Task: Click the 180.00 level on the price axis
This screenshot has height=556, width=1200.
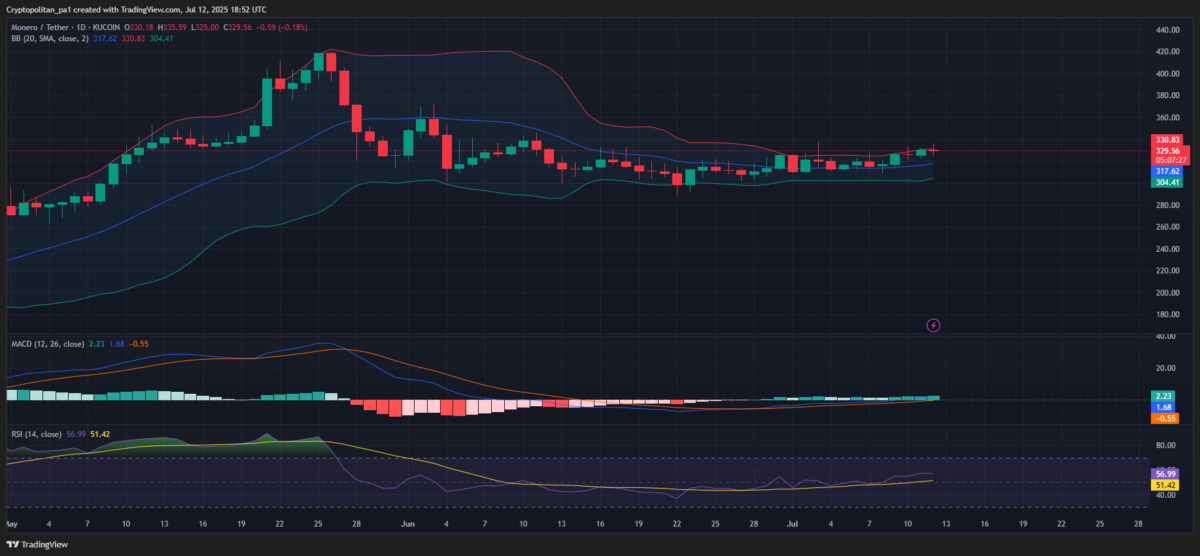Action: click(1168, 315)
